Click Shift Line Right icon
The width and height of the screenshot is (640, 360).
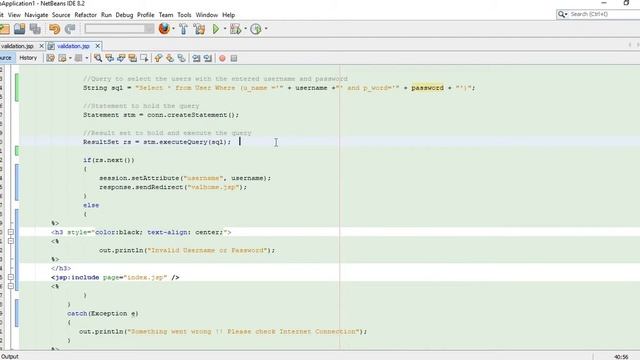pyautogui.click(x=208, y=58)
